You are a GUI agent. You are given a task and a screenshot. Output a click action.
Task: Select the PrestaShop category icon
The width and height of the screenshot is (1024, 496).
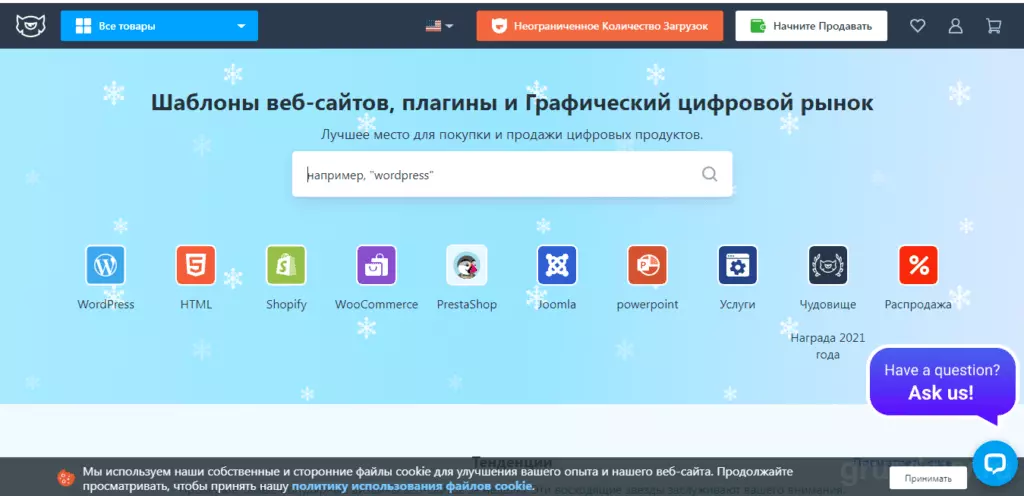pyautogui.click(x=467, y=265)
